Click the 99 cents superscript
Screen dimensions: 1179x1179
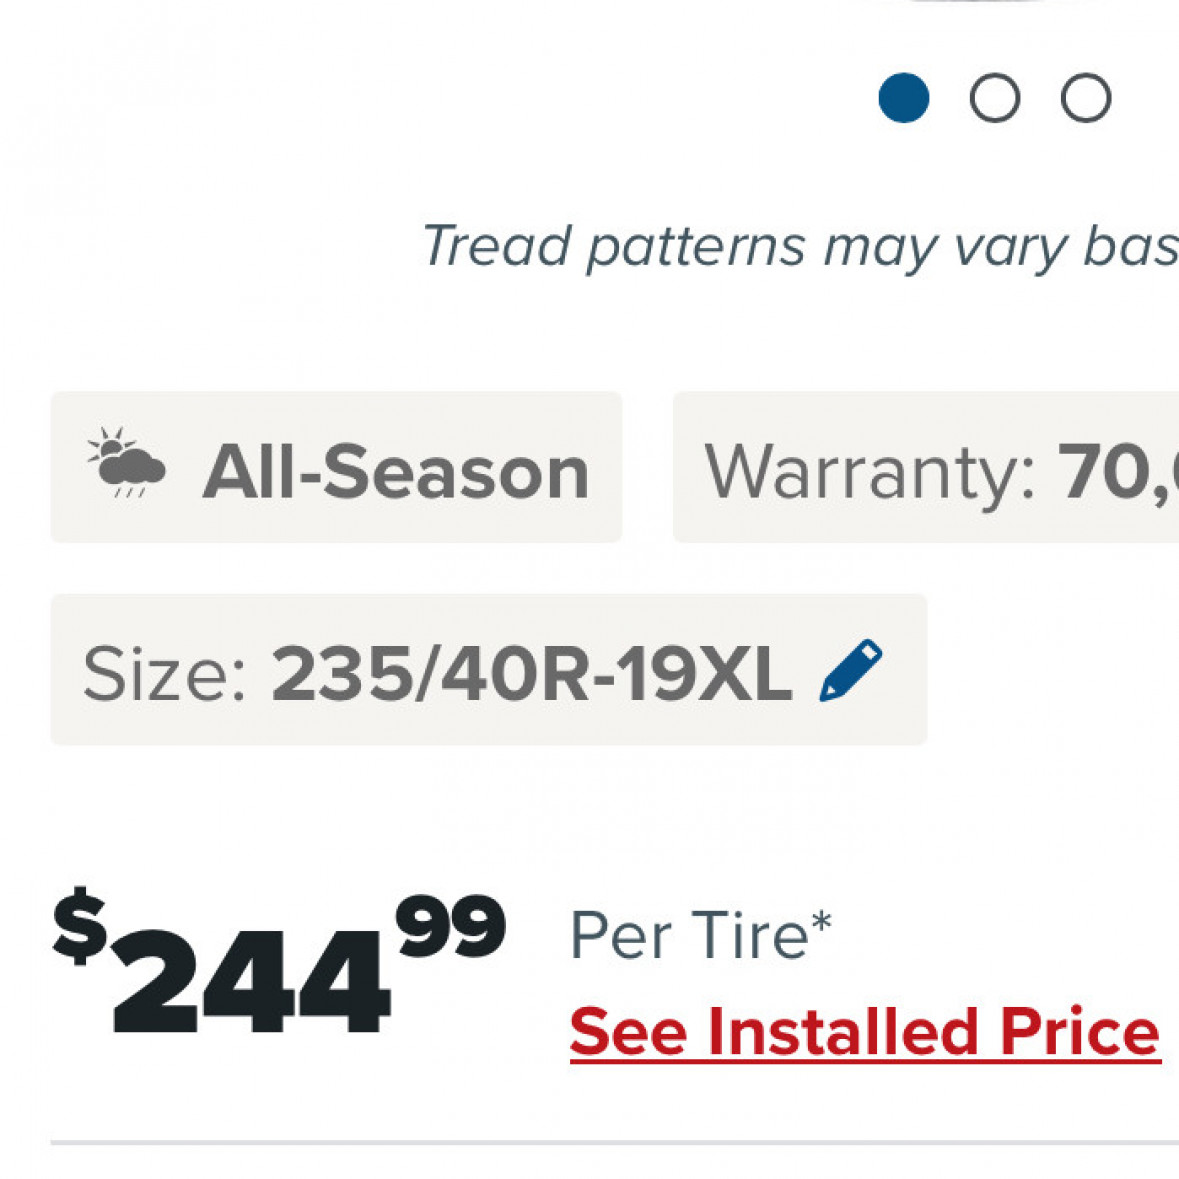click(x=450, y=928)
